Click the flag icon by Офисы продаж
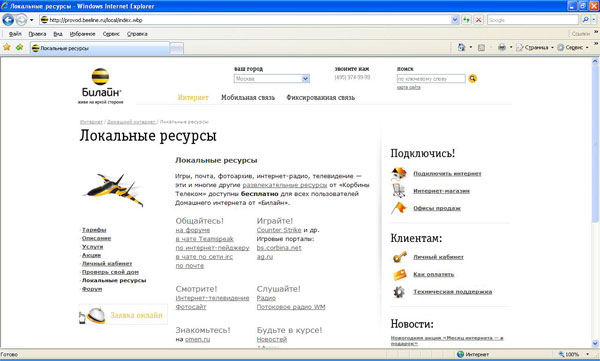 coord(399,208)
